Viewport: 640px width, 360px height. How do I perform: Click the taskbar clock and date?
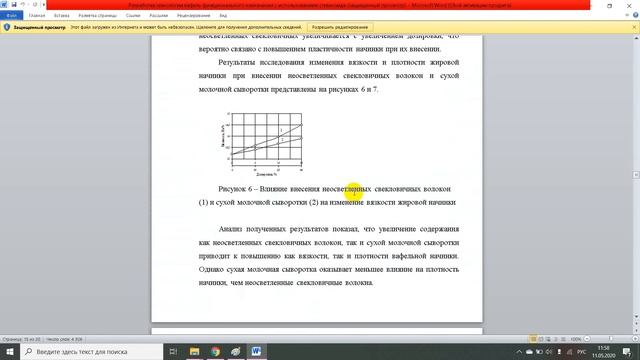click(x=604, y=352)
